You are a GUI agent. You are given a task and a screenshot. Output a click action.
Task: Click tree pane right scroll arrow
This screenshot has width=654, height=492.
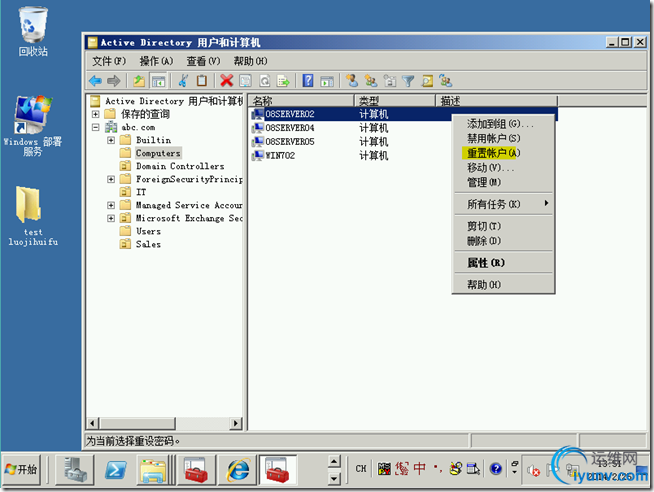pyautogui.click(x=236, y=423)
